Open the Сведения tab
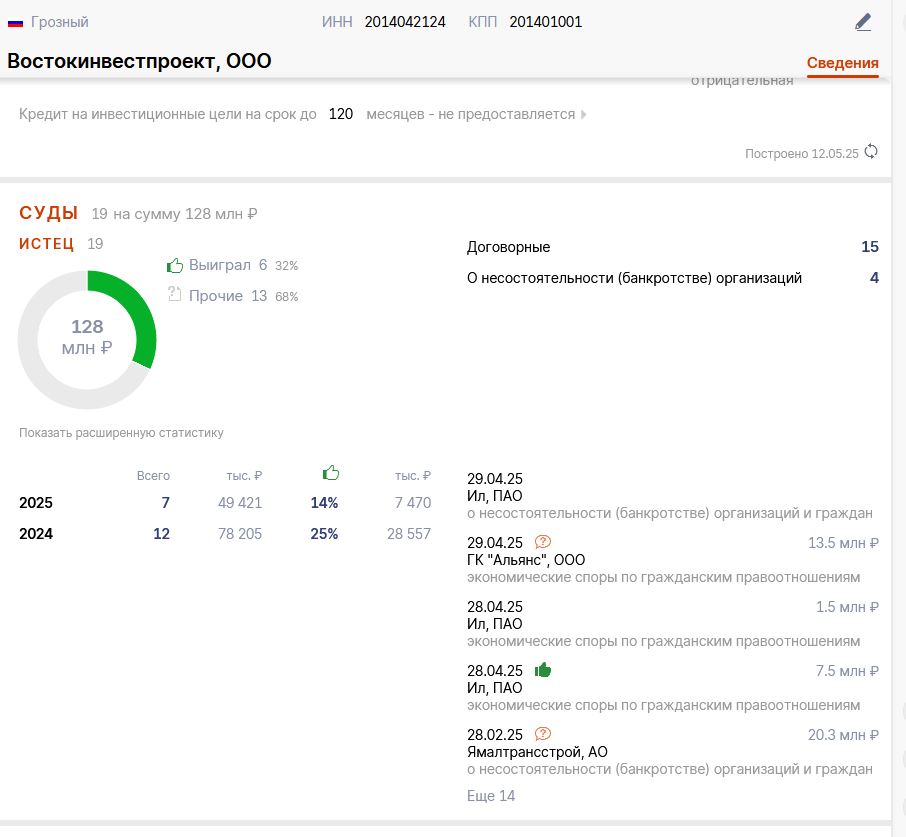Screen dimensions: 906x837 pyautogui.click(x=842, y=63)
